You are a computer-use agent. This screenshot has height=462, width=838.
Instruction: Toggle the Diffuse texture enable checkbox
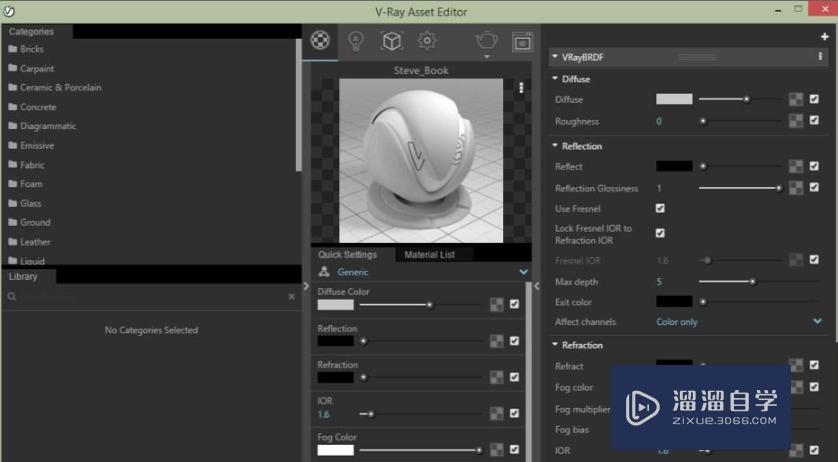click(814, 99)
